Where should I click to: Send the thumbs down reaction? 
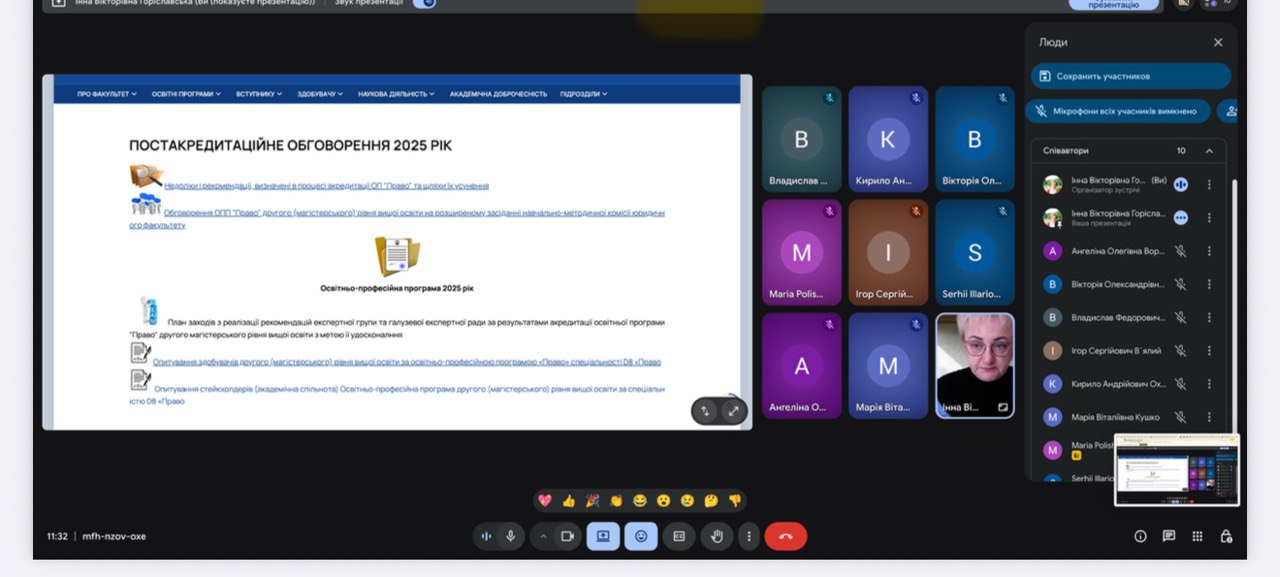(735, 501)
